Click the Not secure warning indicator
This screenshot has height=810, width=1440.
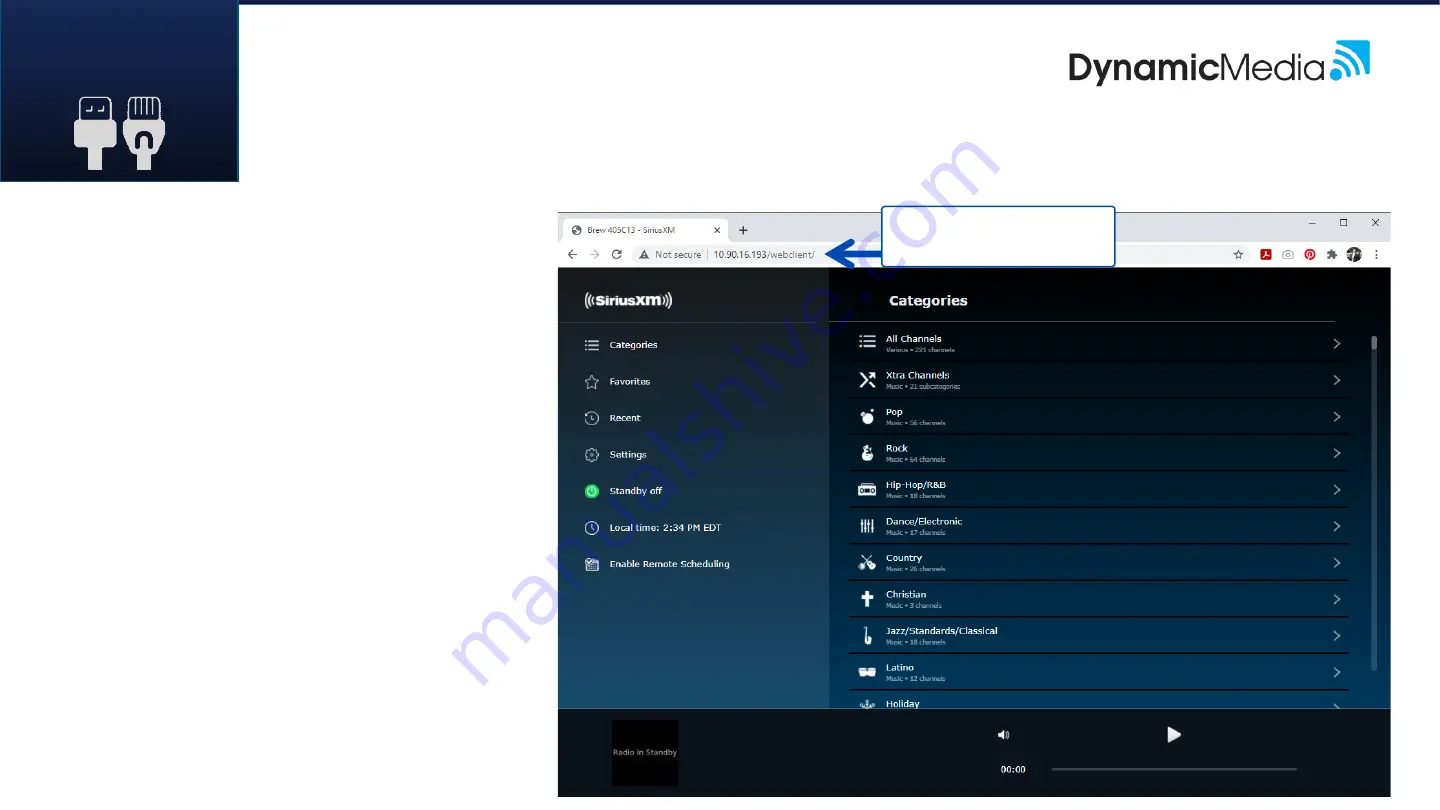coord(671,255)
